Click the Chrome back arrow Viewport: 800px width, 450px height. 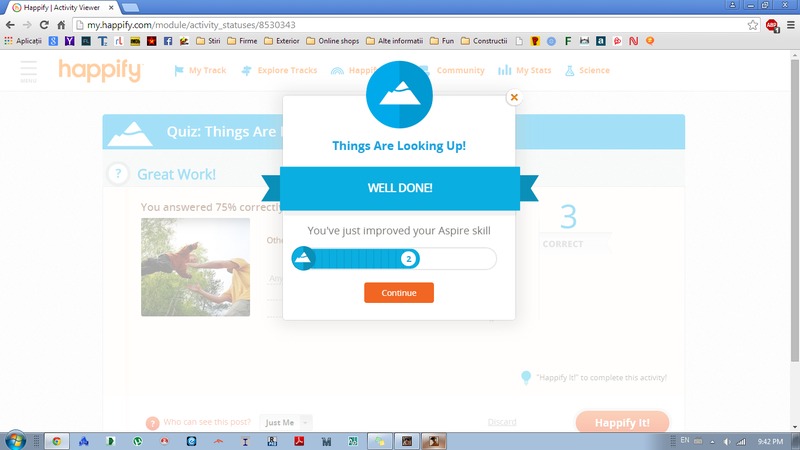(x=10, y=25)
